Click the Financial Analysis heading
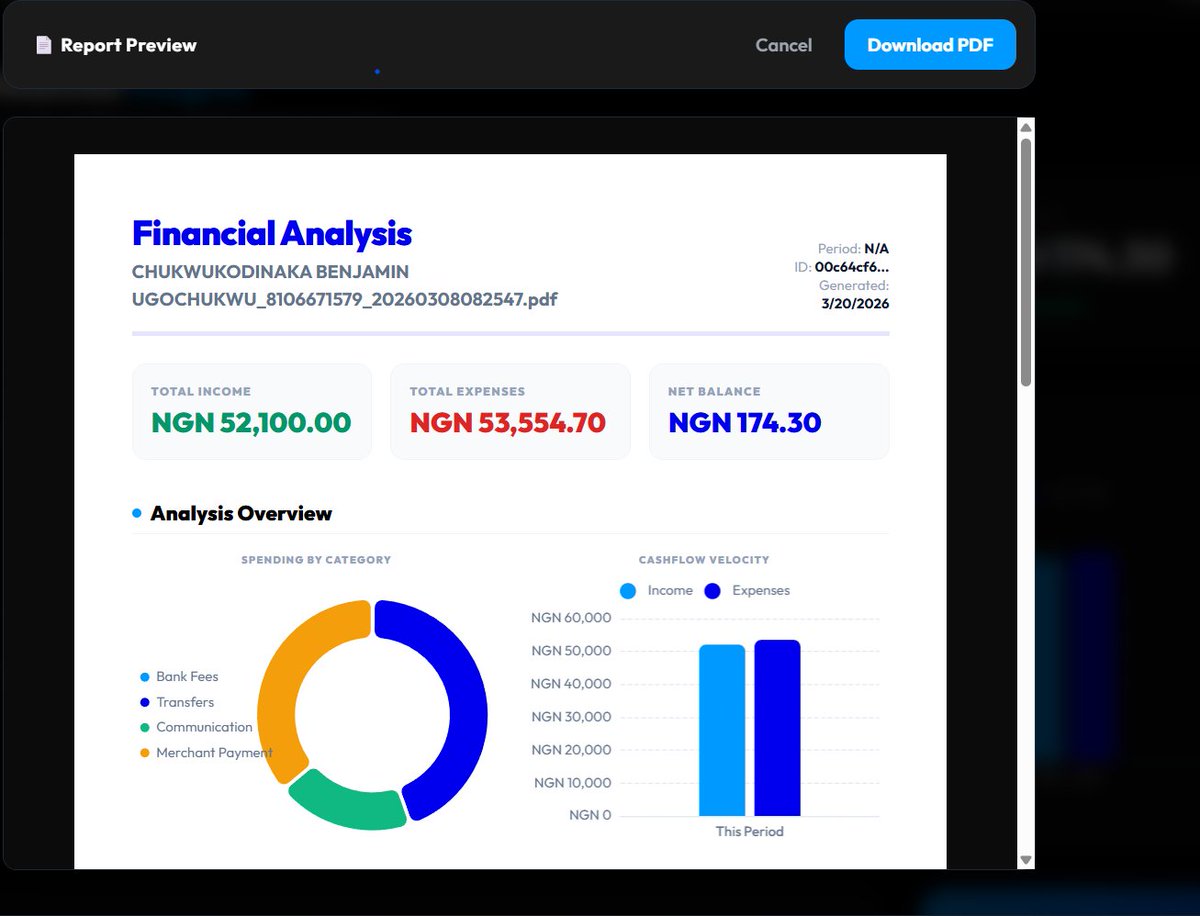 pos(272,233)
